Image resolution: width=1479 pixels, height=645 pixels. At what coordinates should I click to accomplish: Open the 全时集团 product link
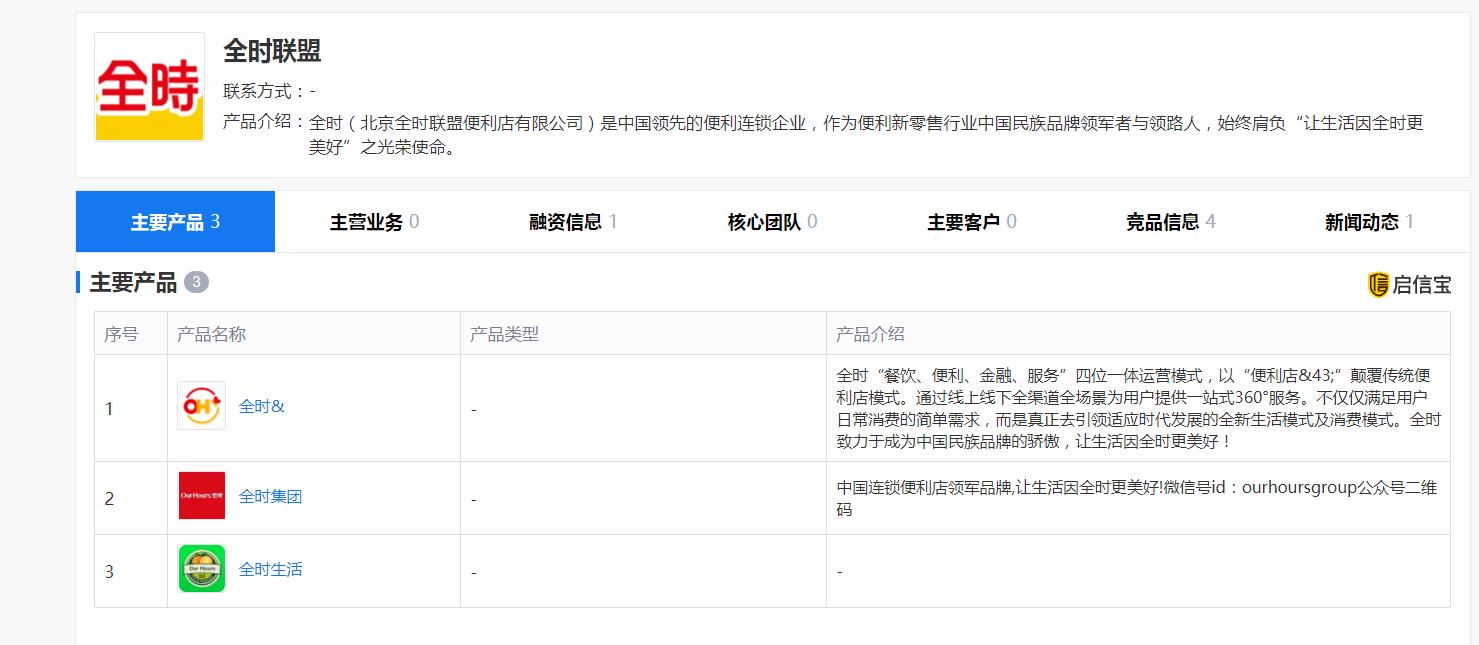[270, 496]
